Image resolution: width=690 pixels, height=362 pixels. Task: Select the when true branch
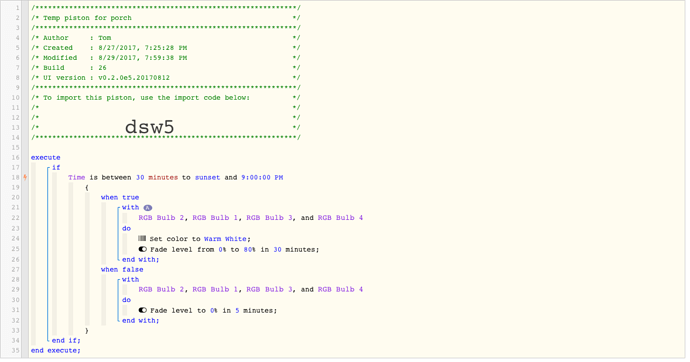point(120,197)
